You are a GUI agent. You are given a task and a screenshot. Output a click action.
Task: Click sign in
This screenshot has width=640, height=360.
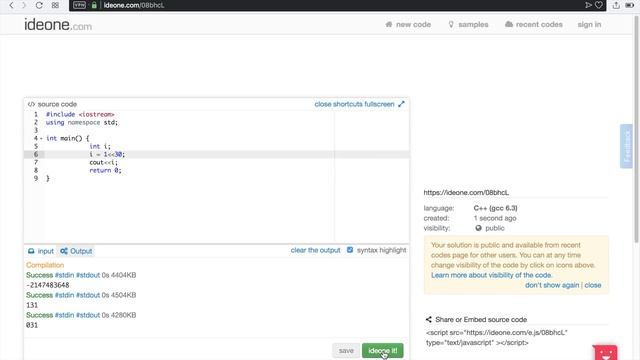click(x=589, y=24)
